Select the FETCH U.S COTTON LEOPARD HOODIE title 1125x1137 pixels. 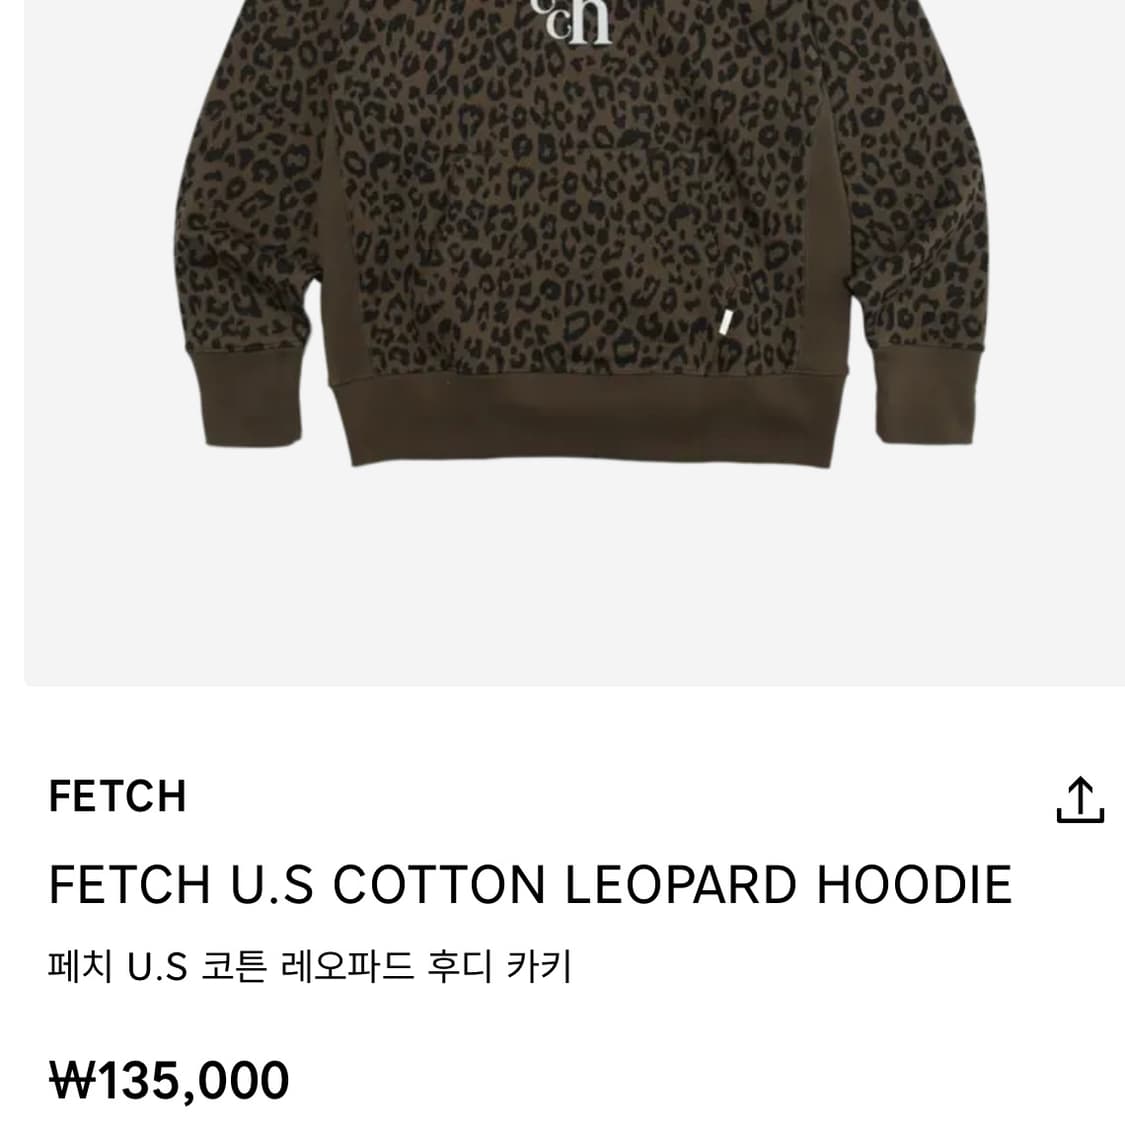(530, 884)
